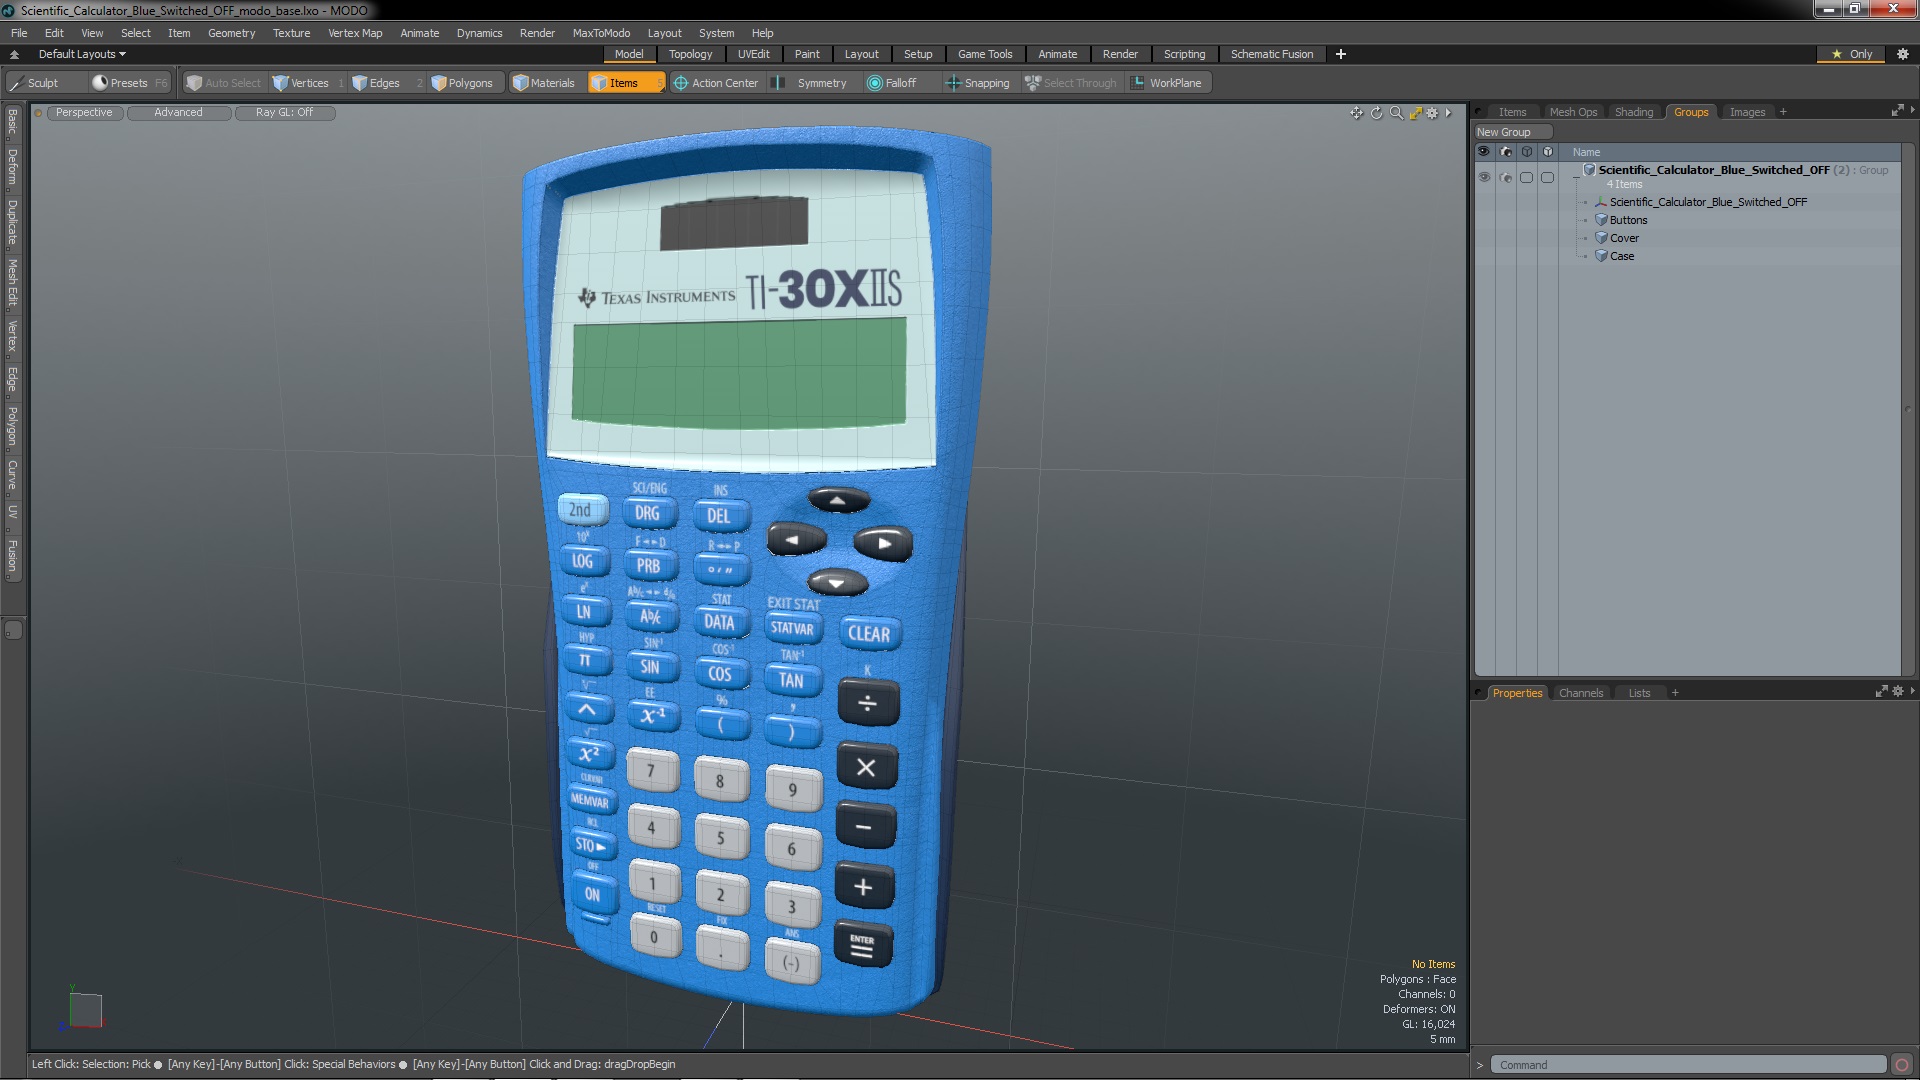Select the Action Center tool
Image resolution: width=1920 pixels, height=1080 pixels.
coord(715,83)
